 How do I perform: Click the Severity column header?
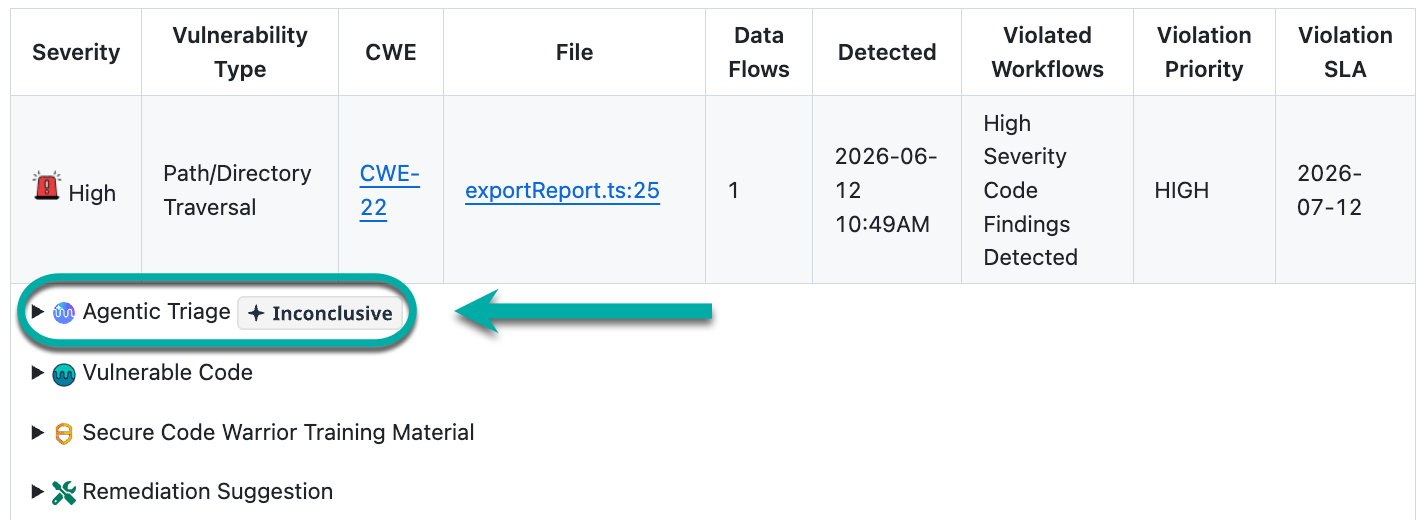[76, 52]
